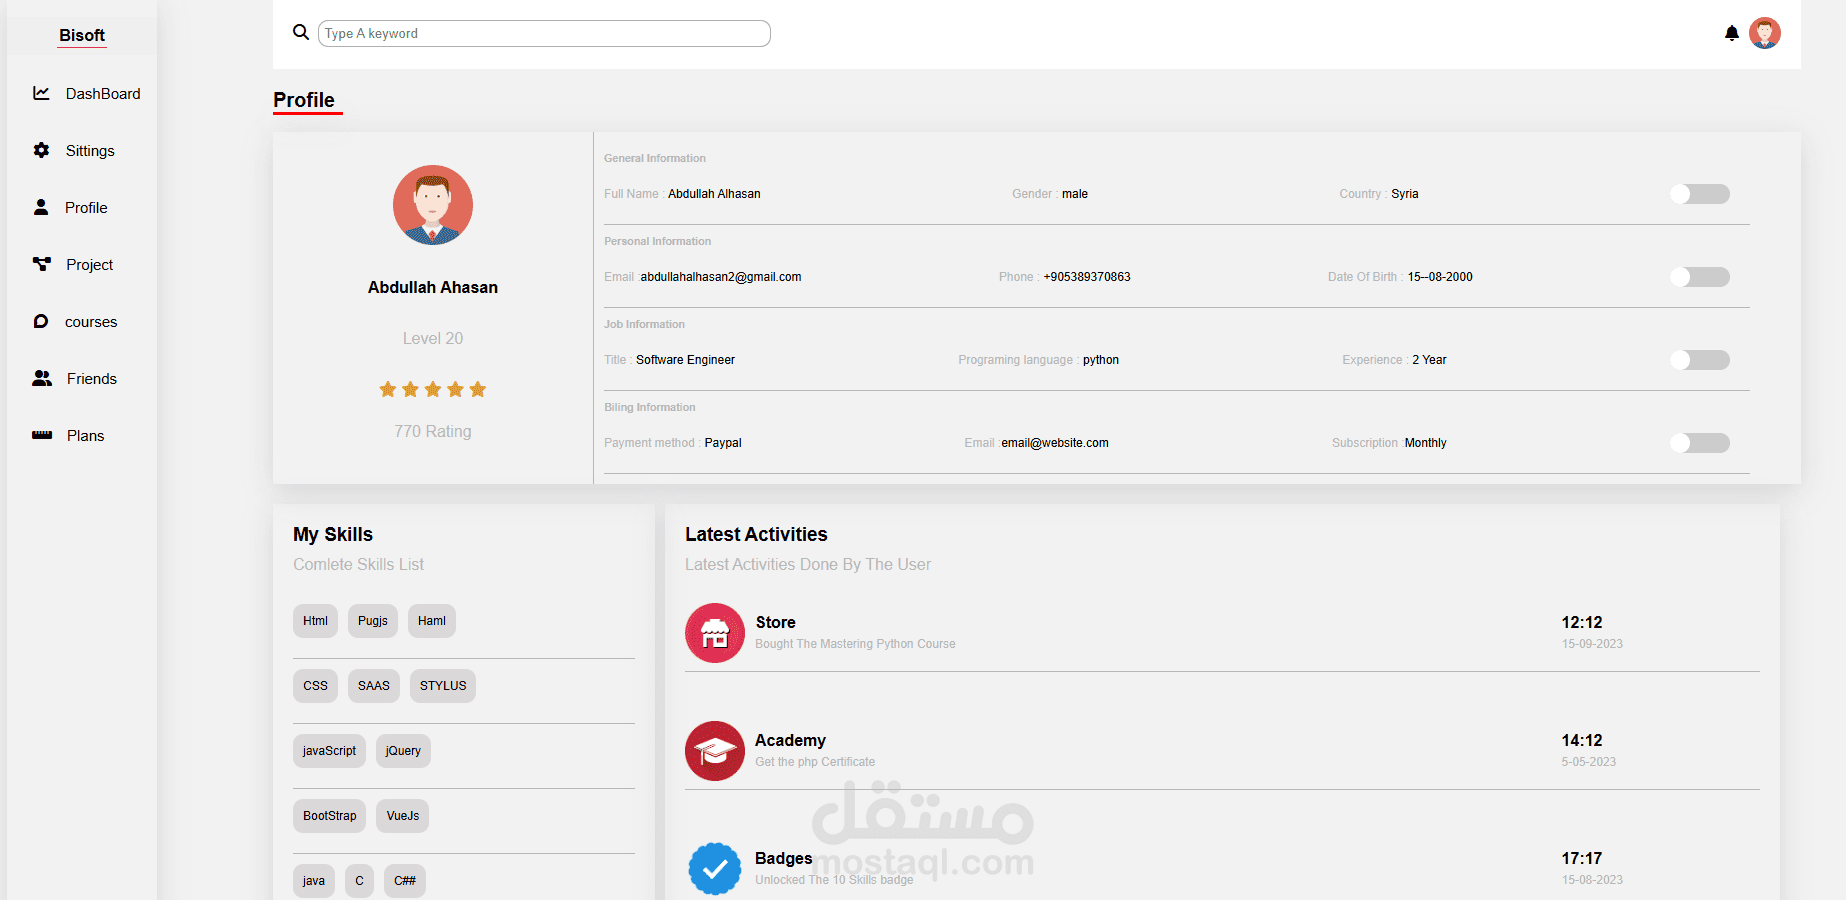Click the Abdullah Ahasan name under avatar
The image size is (1846, 900).
(x=433, y=287)
